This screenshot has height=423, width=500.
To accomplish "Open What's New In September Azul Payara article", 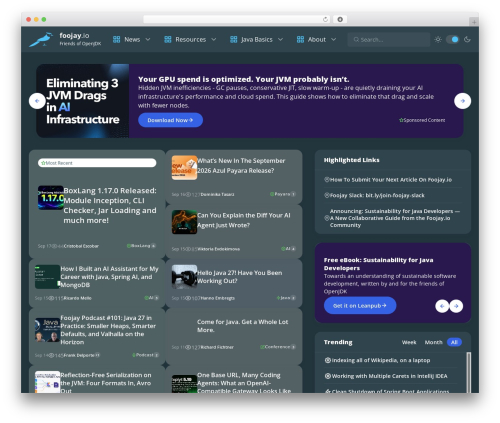I will [241, 166].
